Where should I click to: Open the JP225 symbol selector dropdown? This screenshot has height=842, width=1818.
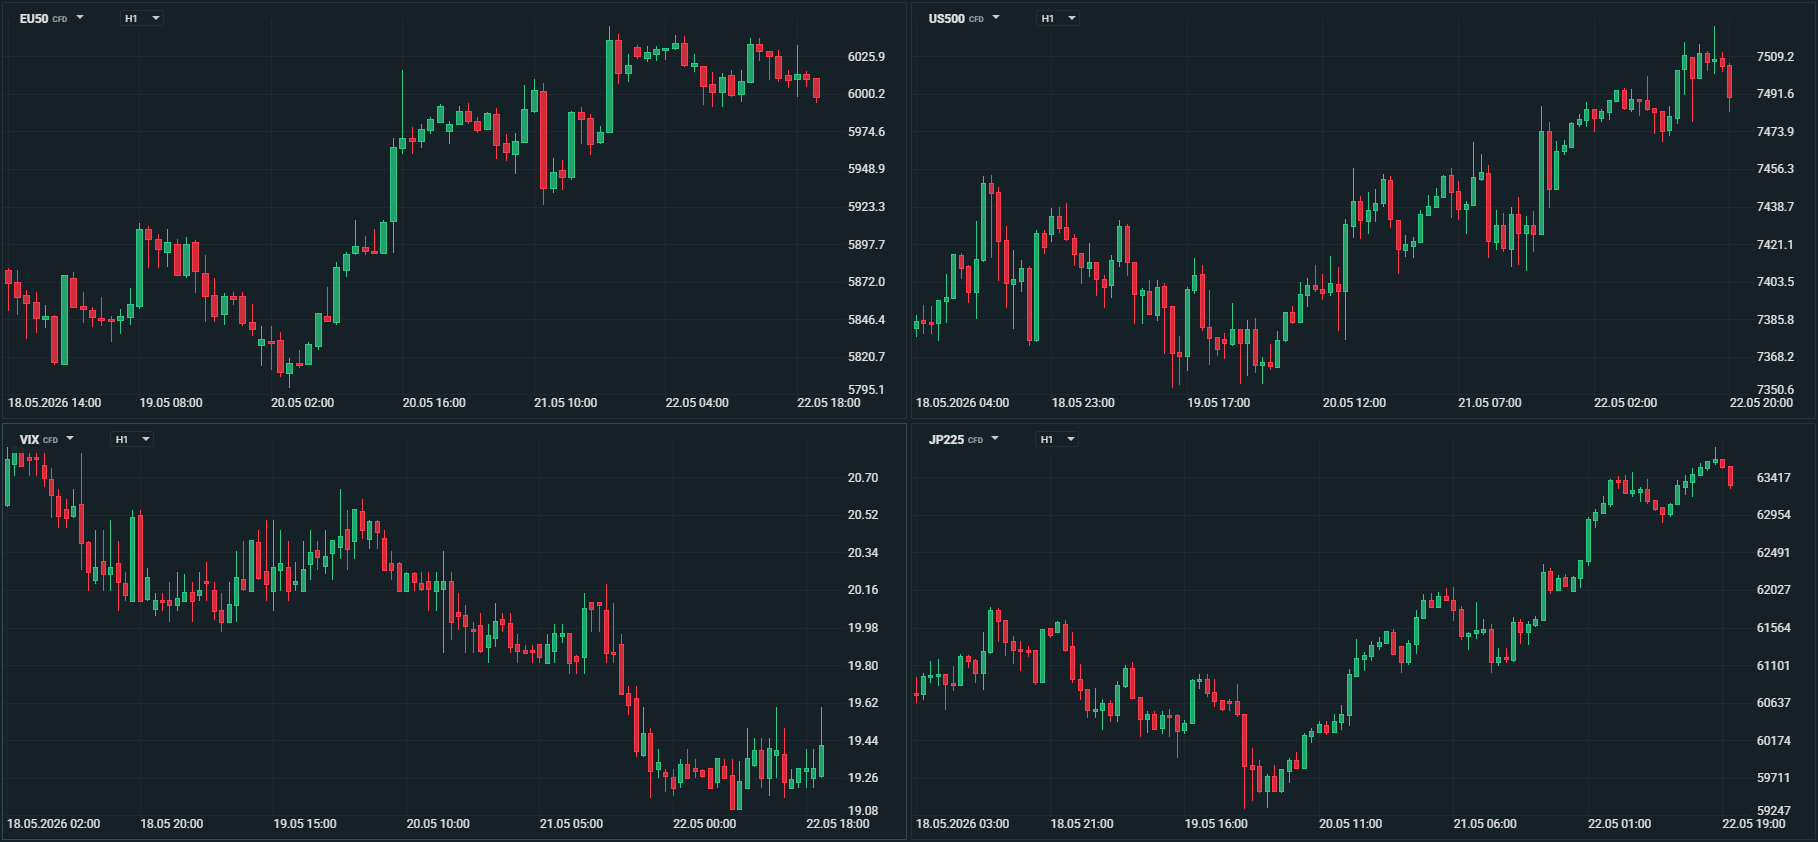click(x=963, y=439)
